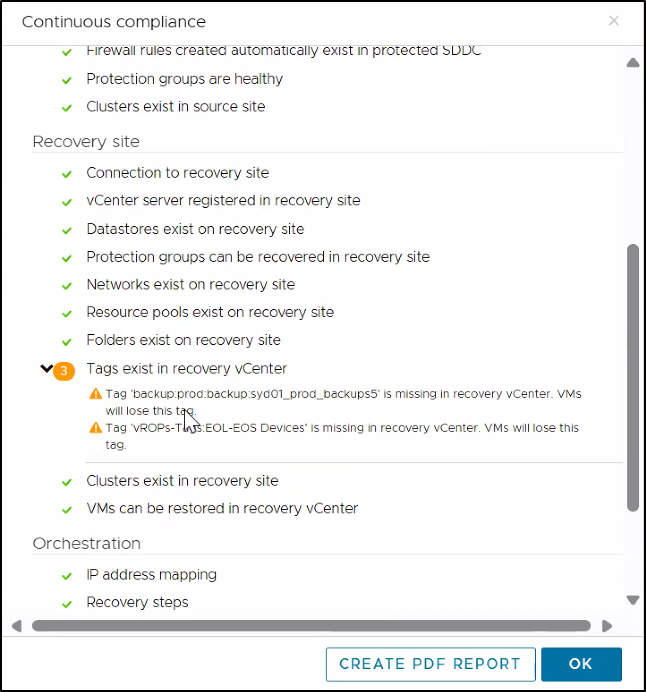Click the orange badge showing 3 warnings
Screen dimensions: 646x692
click(x=64, y=370)
